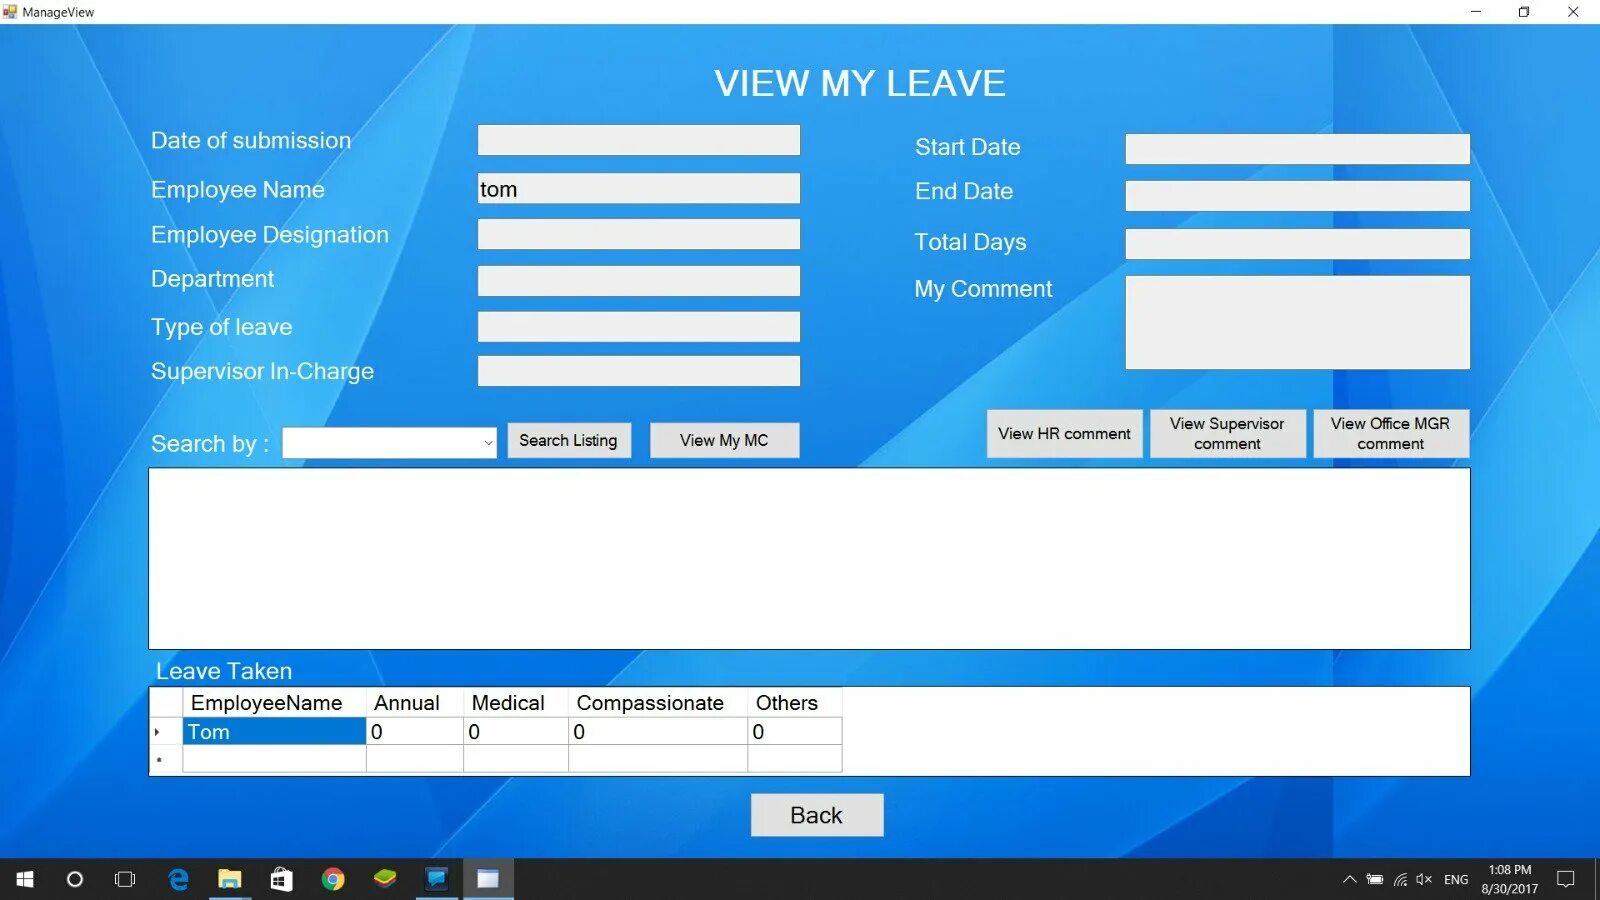Click the row selector arrow beside Tom
The width and height of the screenshot is (1600, 900).
pos(166,732)
